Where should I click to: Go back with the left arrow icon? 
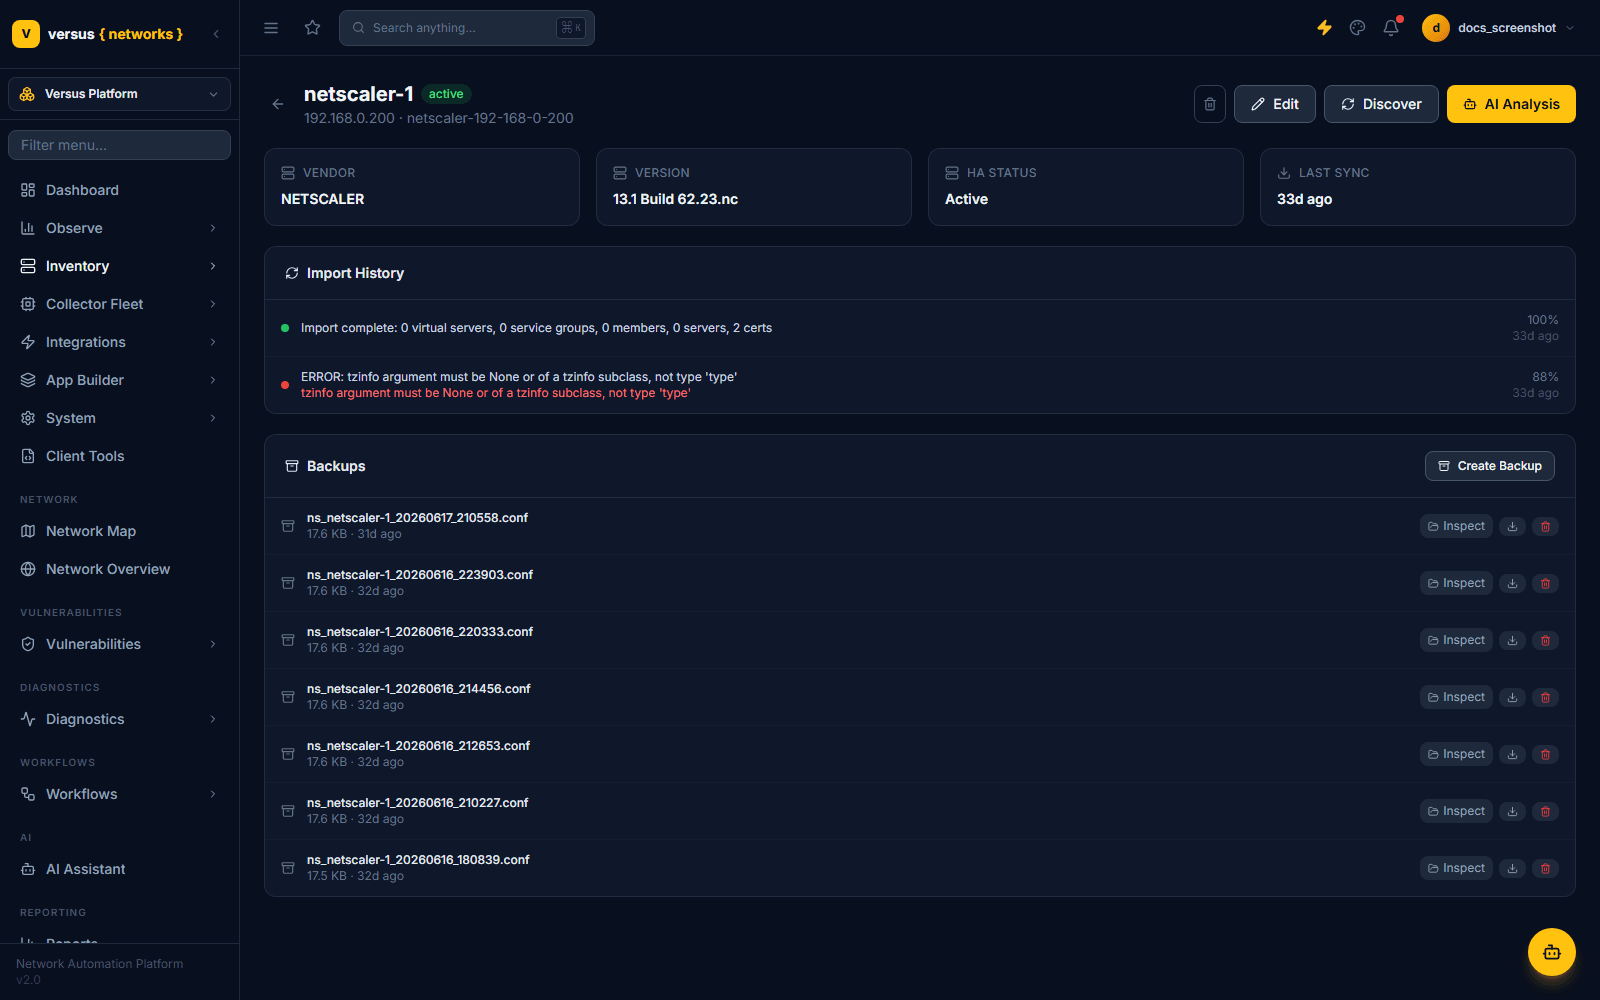tap(278, 104)
